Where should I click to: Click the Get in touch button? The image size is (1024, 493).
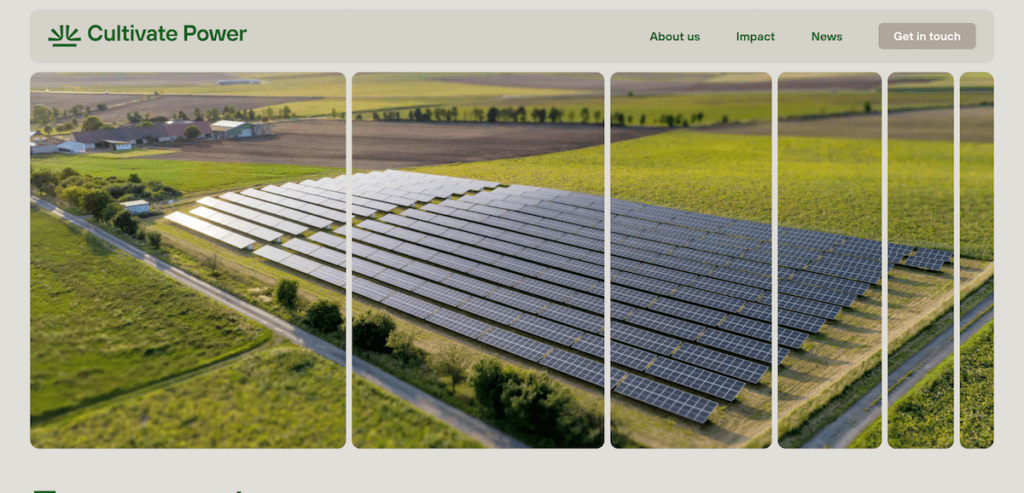(927, 36)
